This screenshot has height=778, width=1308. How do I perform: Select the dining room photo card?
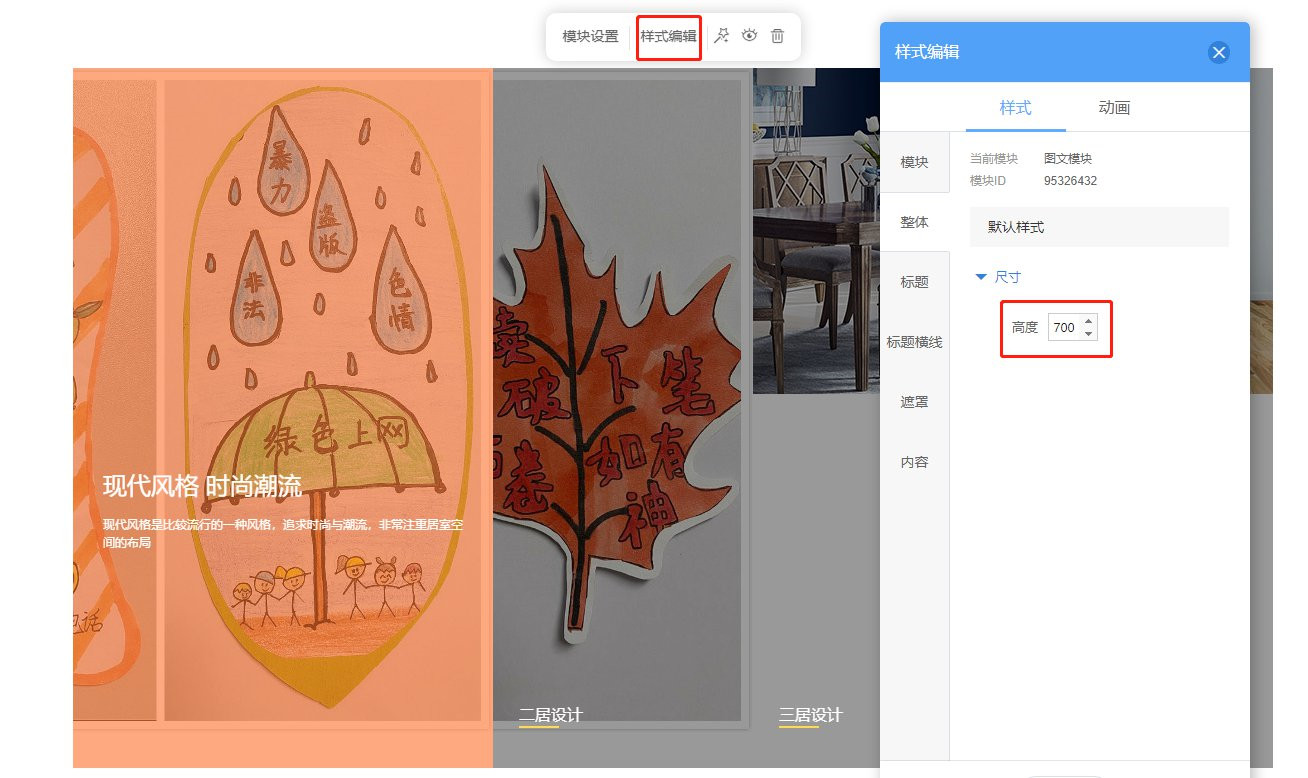(816, 230)
